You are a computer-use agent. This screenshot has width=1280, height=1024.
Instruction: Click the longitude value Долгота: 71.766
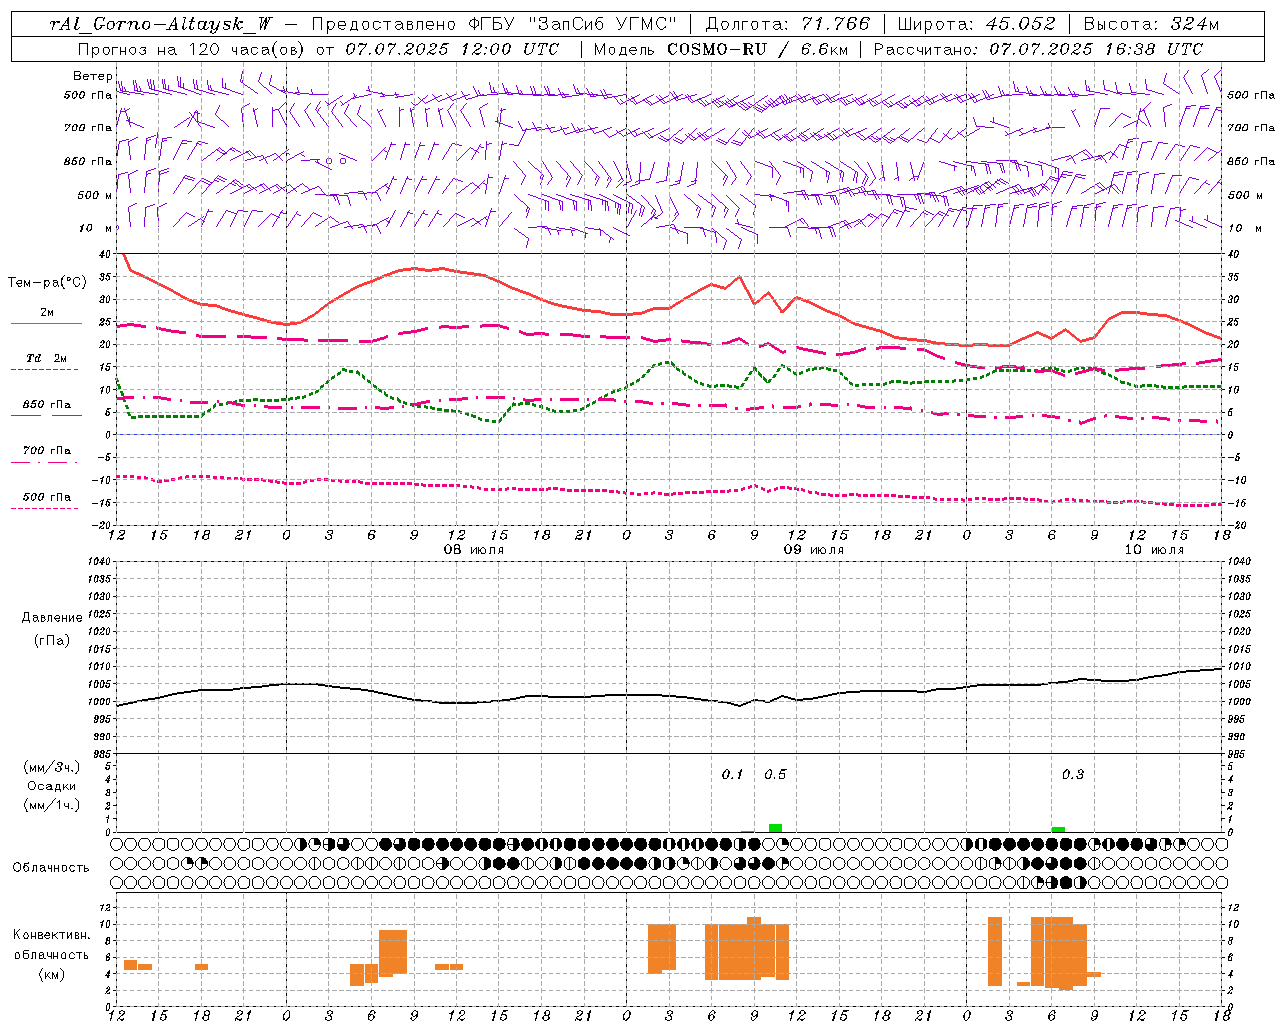[x=788, y=24]
